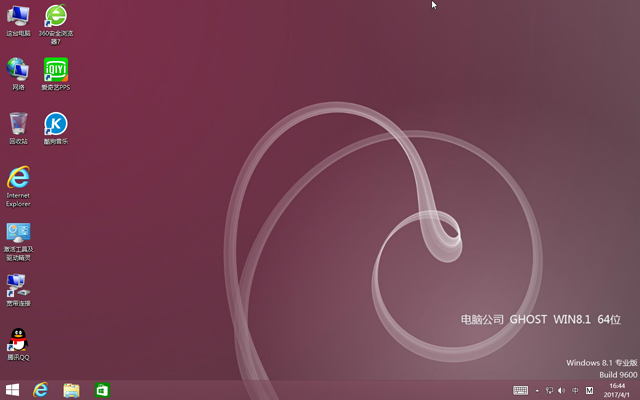Select the 360安全浏览器7 browser shortcut
This screenshot has height=400, width=640.
coord(56,16)
